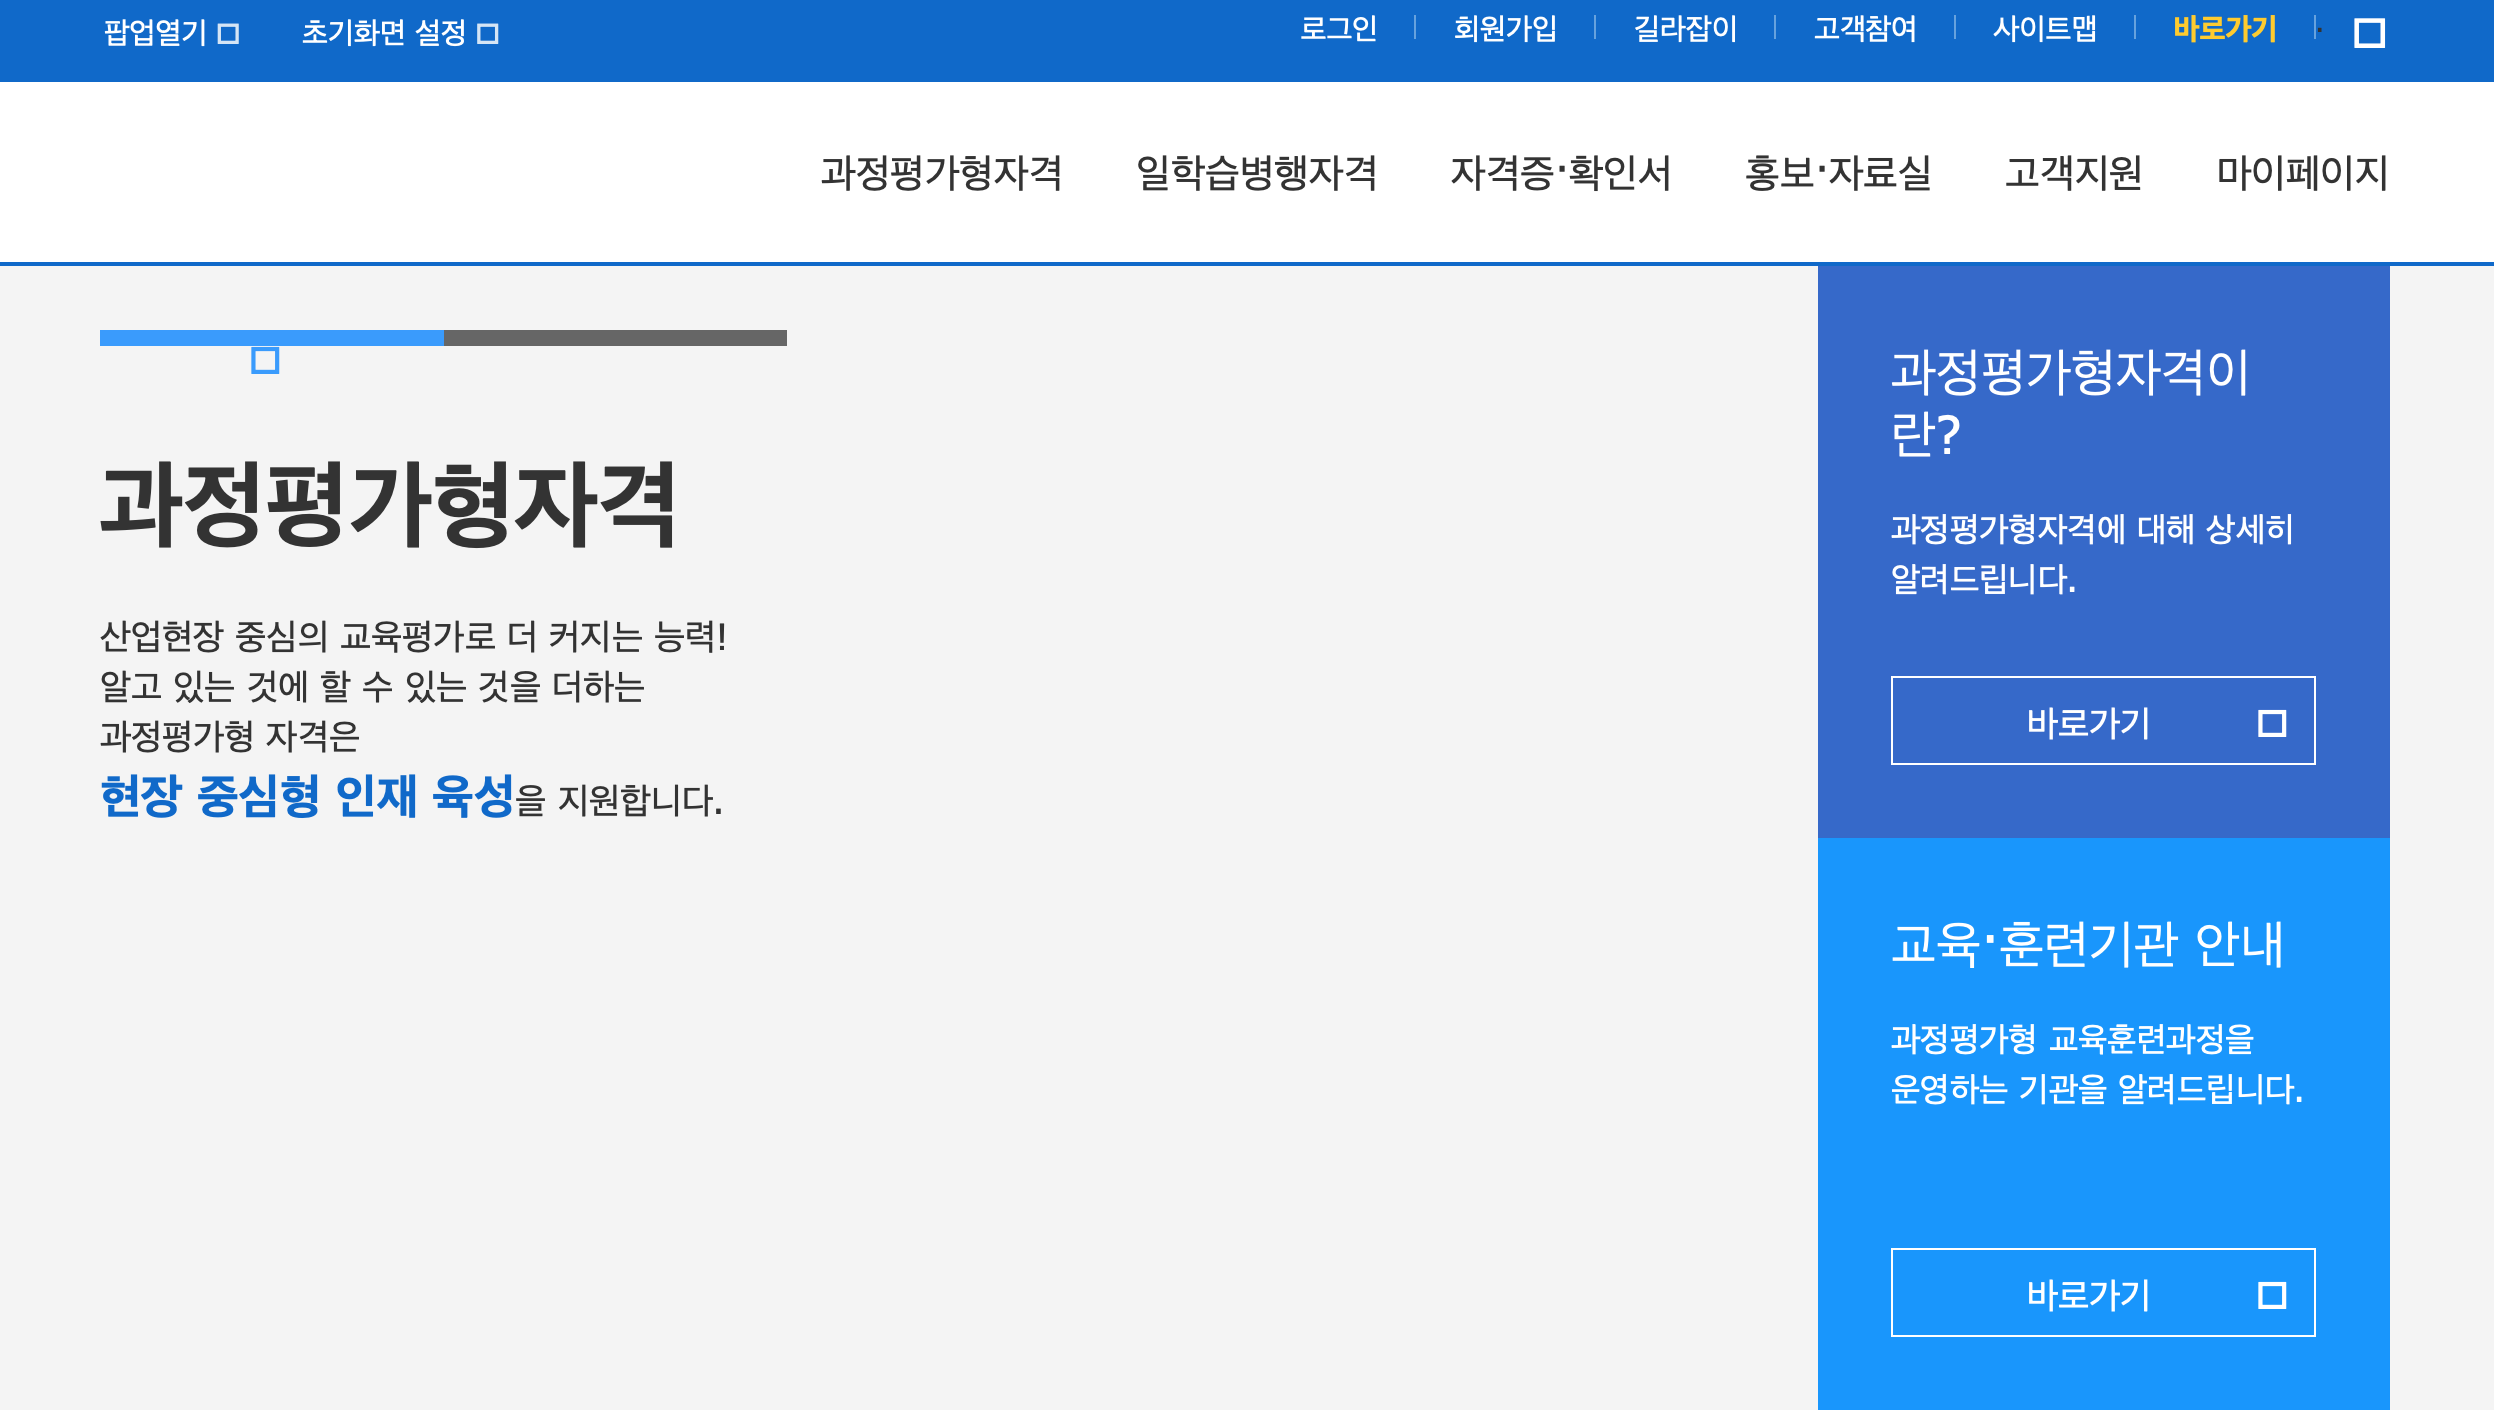Open 일학습병행자격 main navigation menu

1256,173
